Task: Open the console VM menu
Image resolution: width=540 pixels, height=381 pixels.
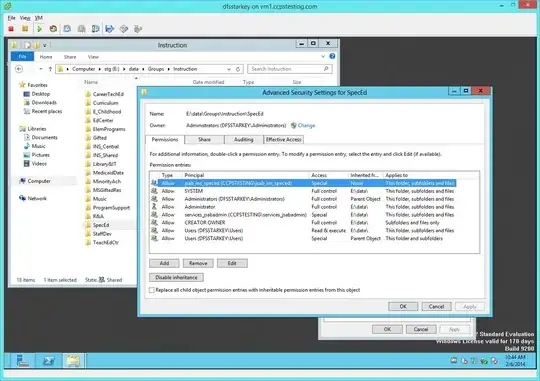Action: [x=39, y=18]
